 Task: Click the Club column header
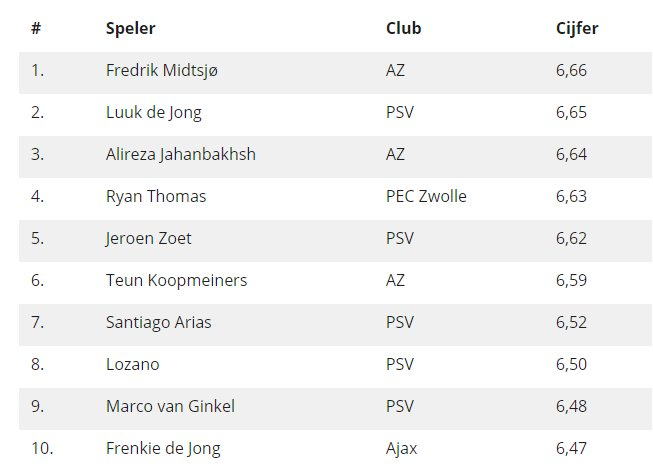[403, 28]
